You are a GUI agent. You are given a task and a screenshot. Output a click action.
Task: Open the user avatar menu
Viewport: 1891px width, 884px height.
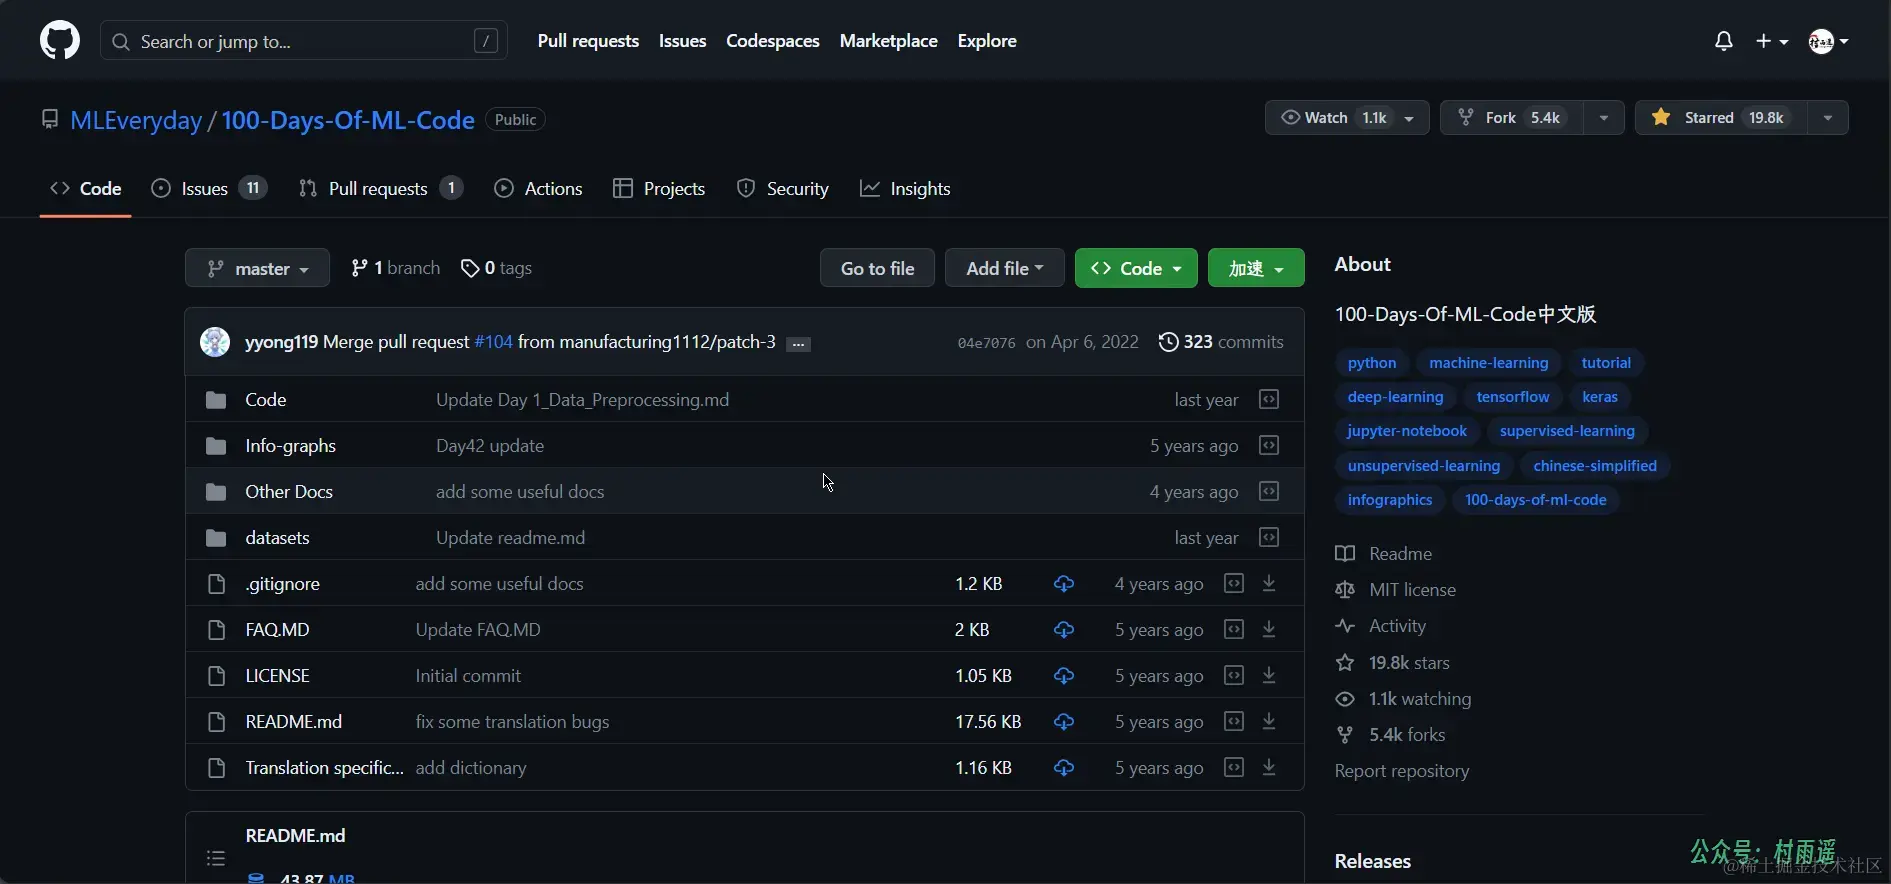1828,41
